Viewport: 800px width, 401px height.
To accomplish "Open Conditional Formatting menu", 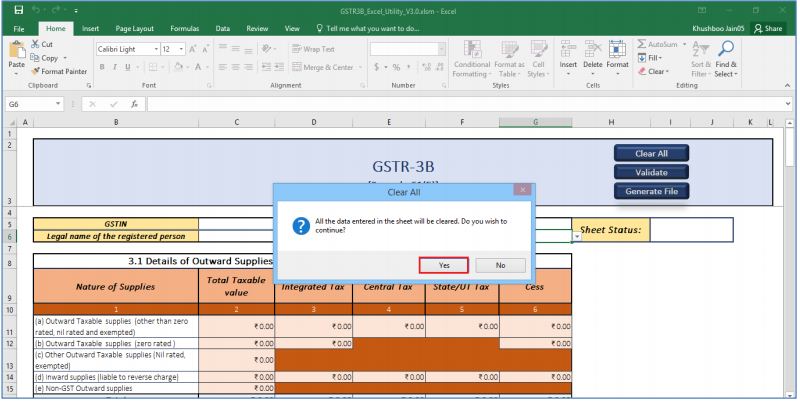I will coord(471,59).
